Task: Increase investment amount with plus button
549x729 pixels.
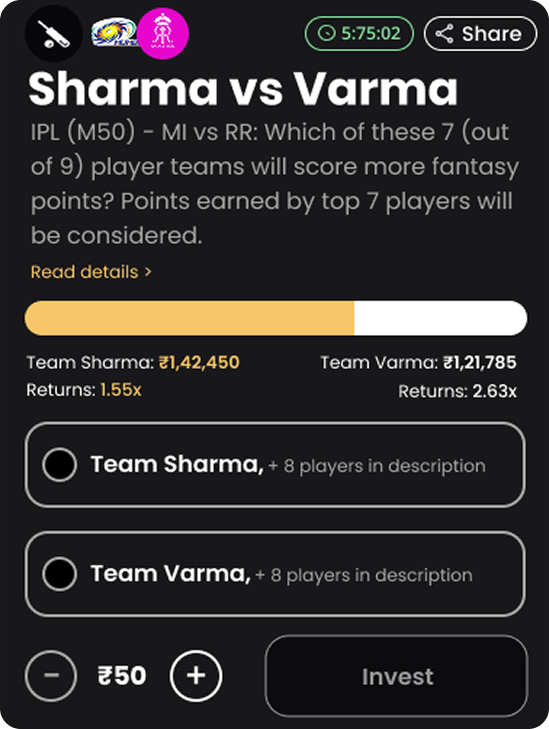Action: [196, 675]
